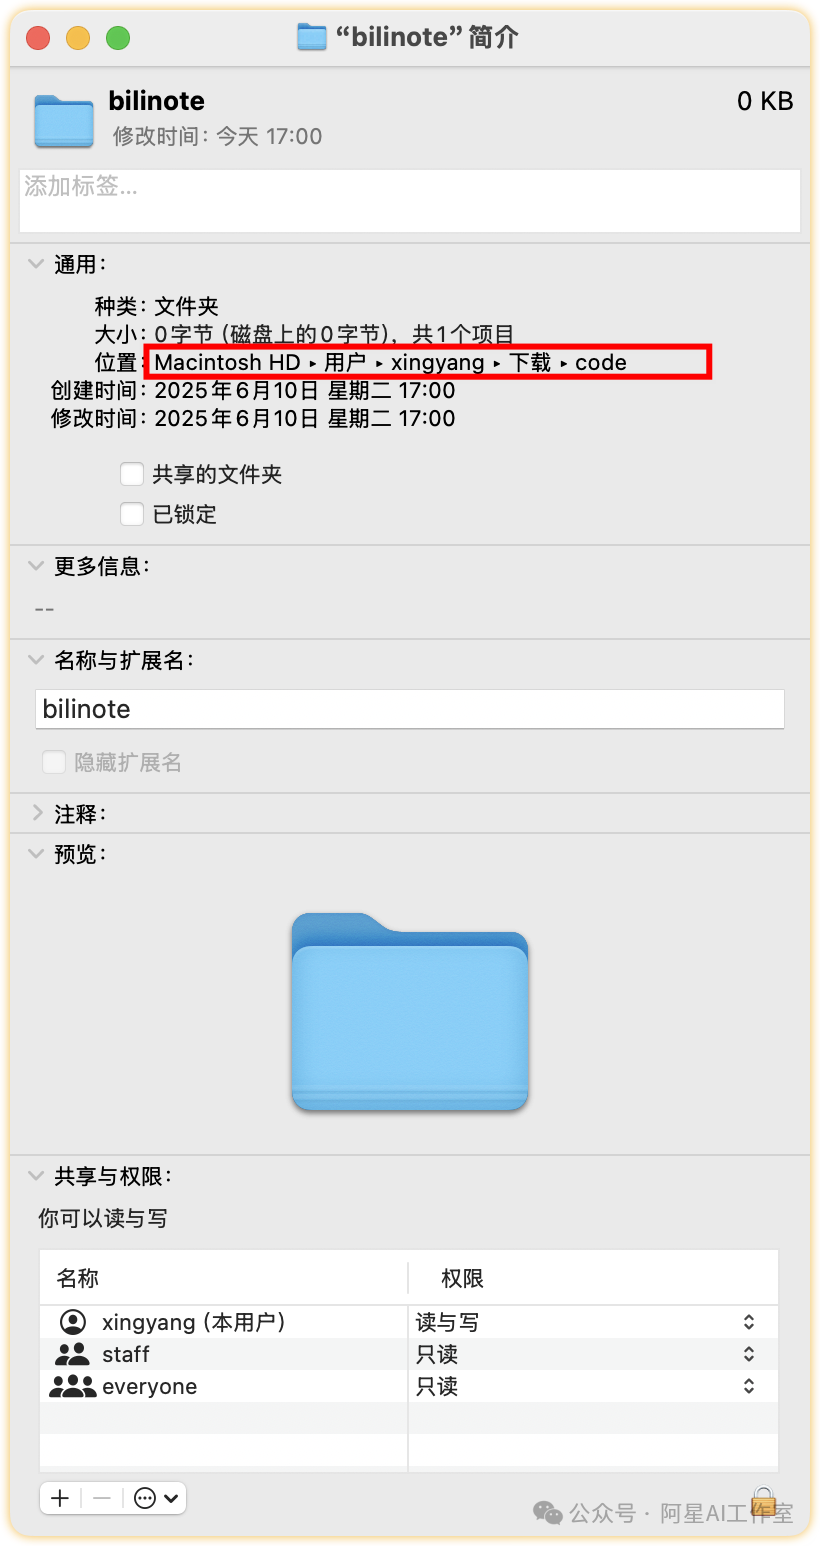Click the everyone group icon

(x=72, y=1386)
